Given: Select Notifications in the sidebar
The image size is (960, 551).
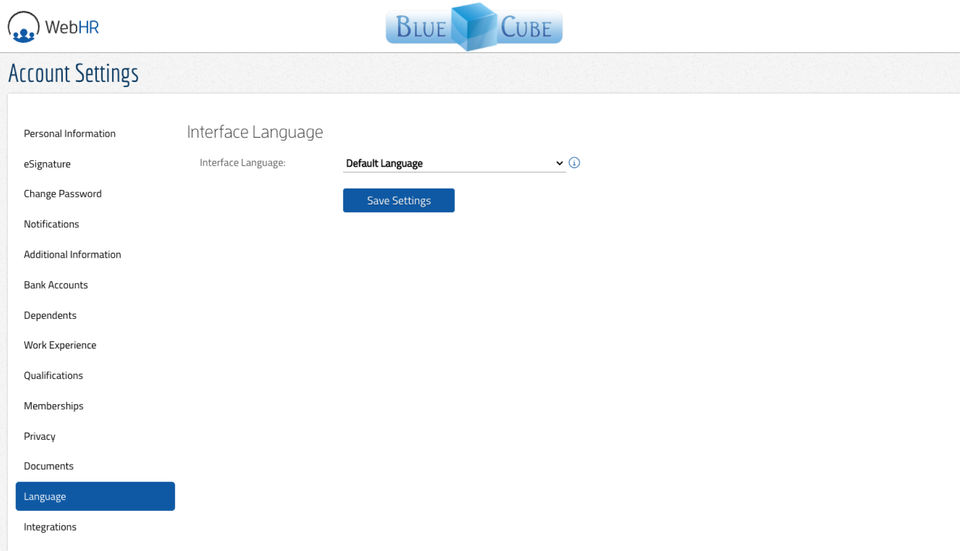Looking at the screenshot, I should (x=51, y=224).
